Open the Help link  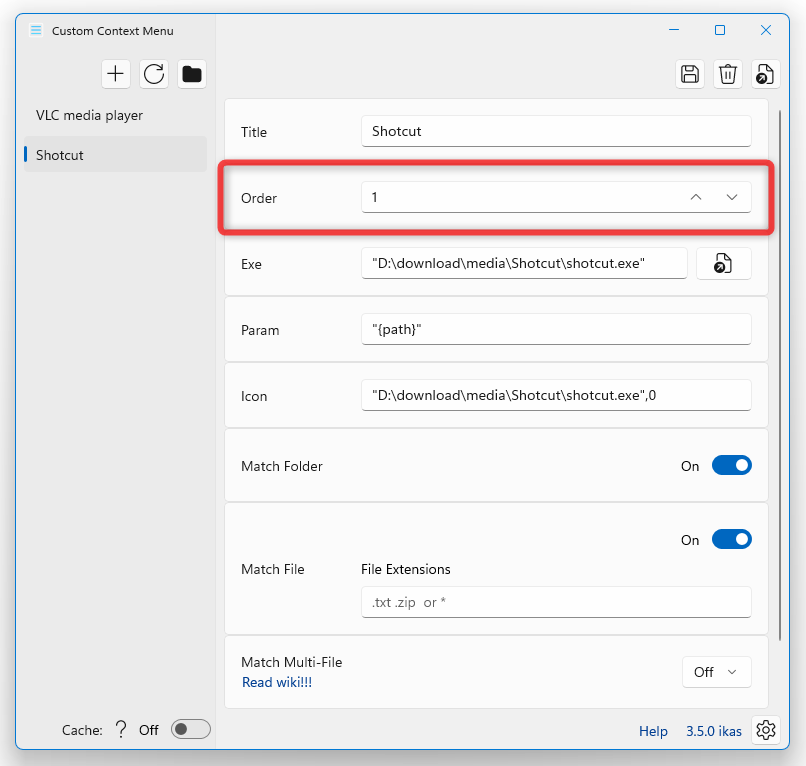pyautogui.click(x=653, y=731)
